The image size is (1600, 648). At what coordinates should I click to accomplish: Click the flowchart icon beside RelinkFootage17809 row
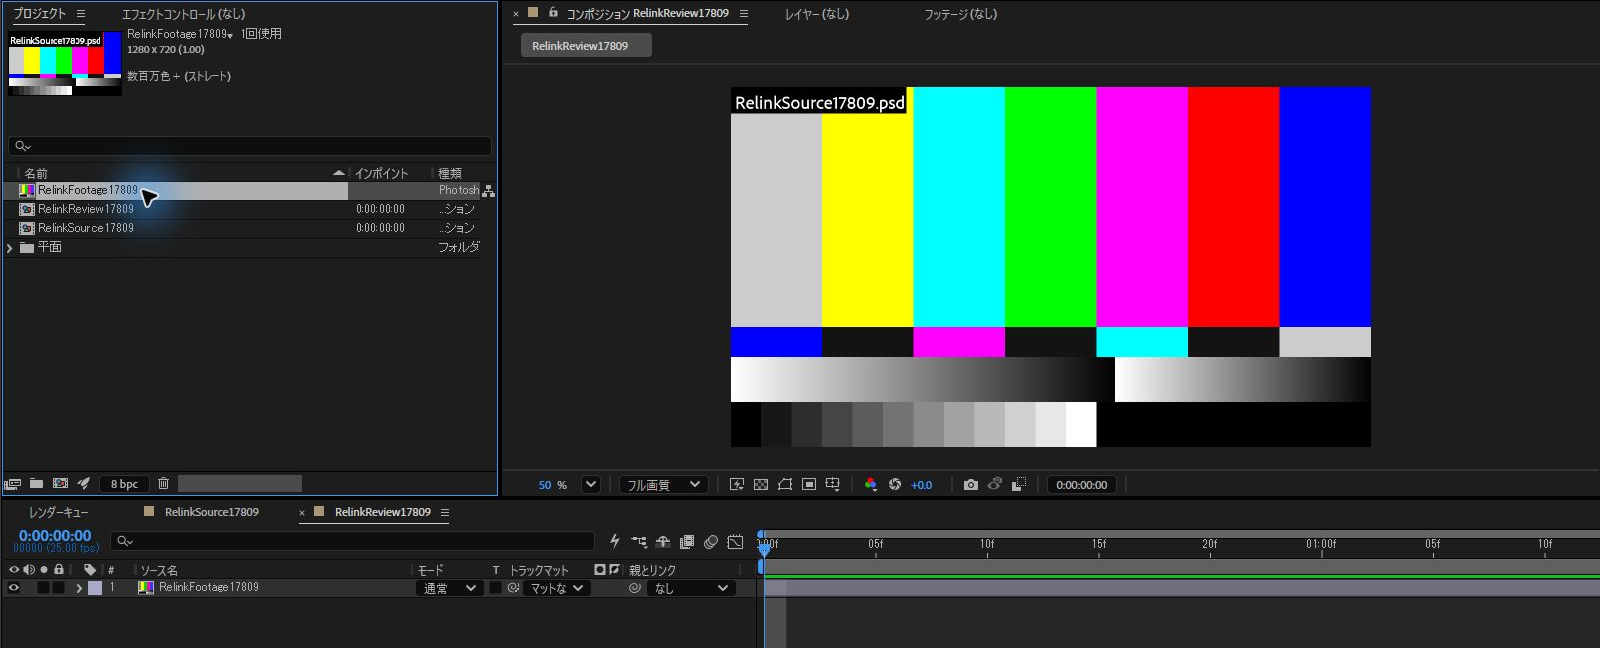tap(488, 190)
